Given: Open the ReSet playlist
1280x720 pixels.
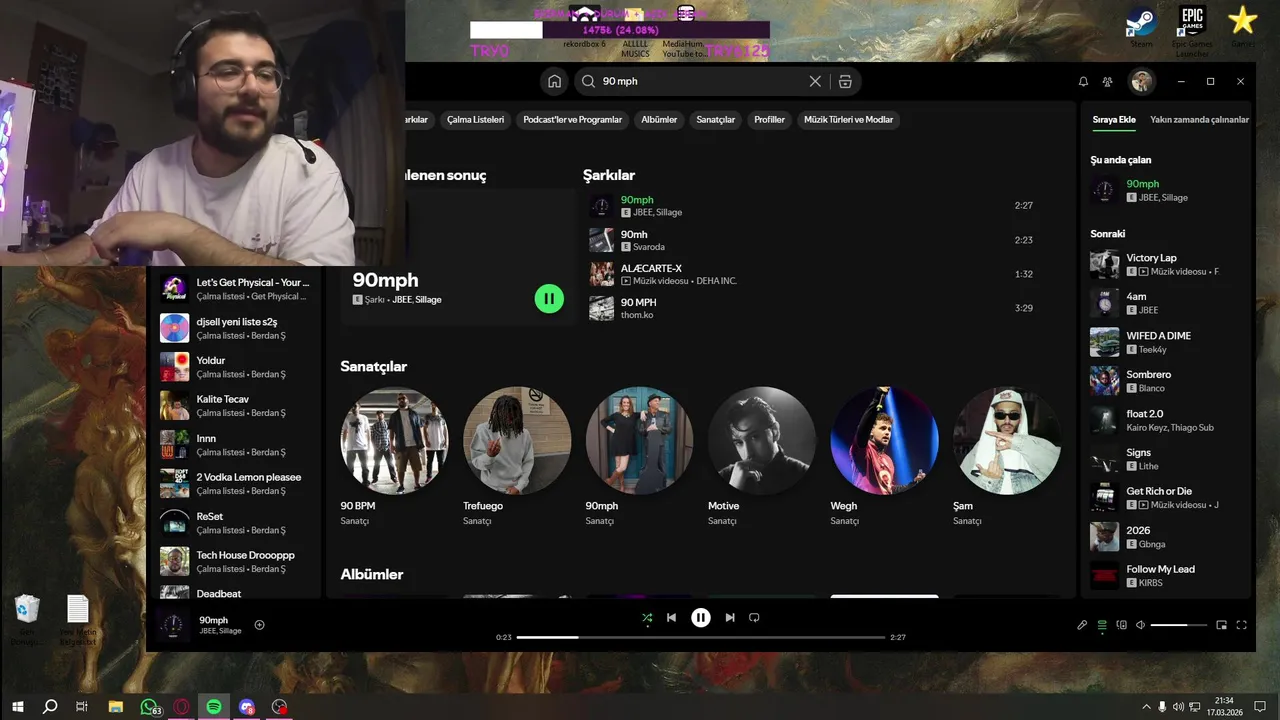Looking at the screenshot, I should pos(235,523).
